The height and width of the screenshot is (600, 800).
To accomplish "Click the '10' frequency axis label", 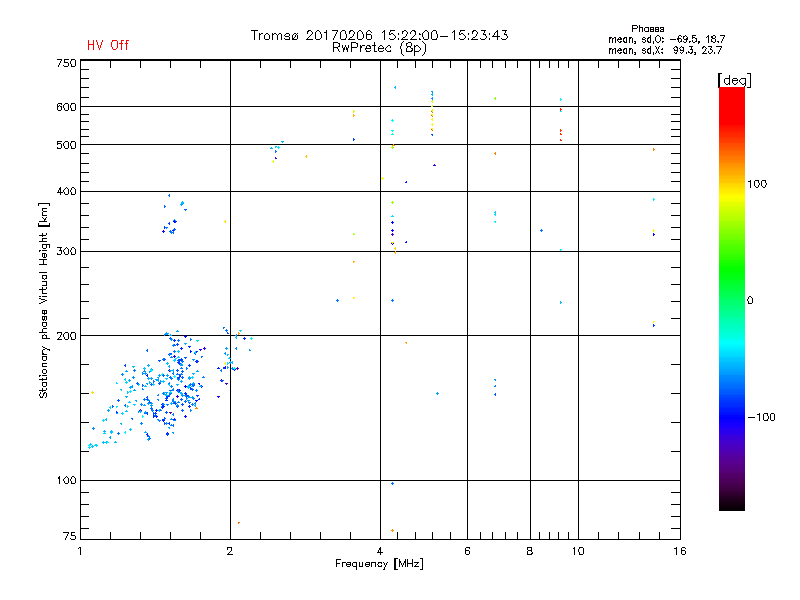I will 578,551.
